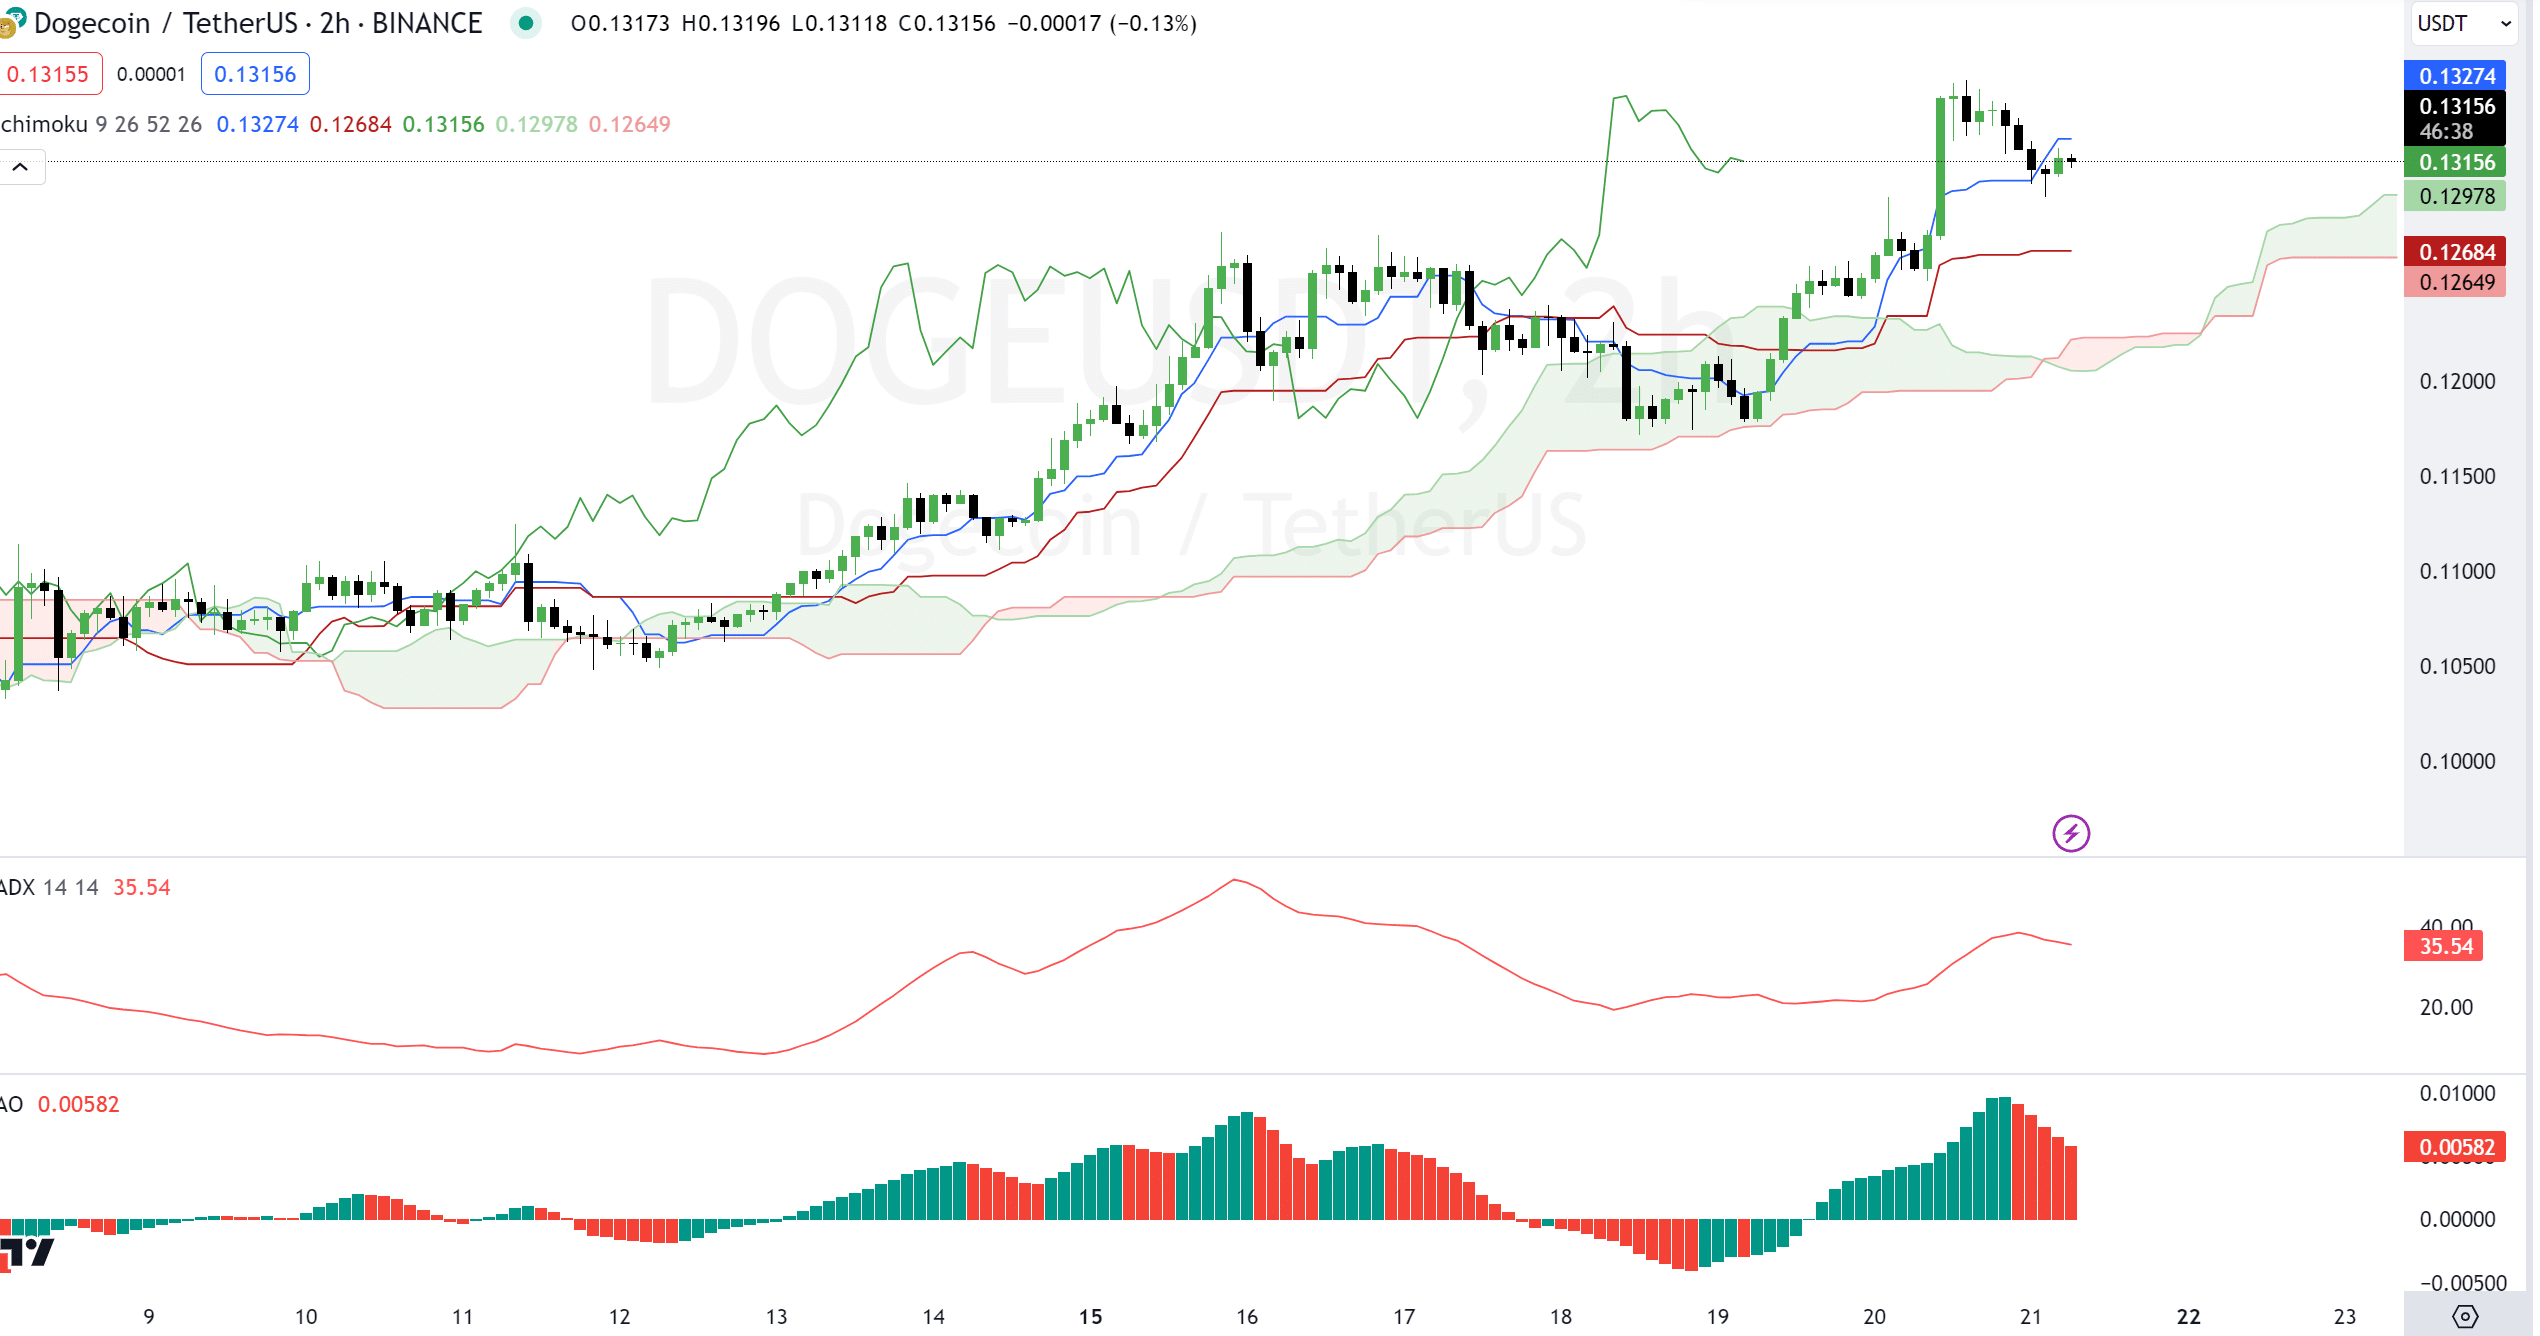This screenshot has width=2540, height=1336.
Task: Click the Ichimoku blue value 0.13274 in legend
Action: 257,124
